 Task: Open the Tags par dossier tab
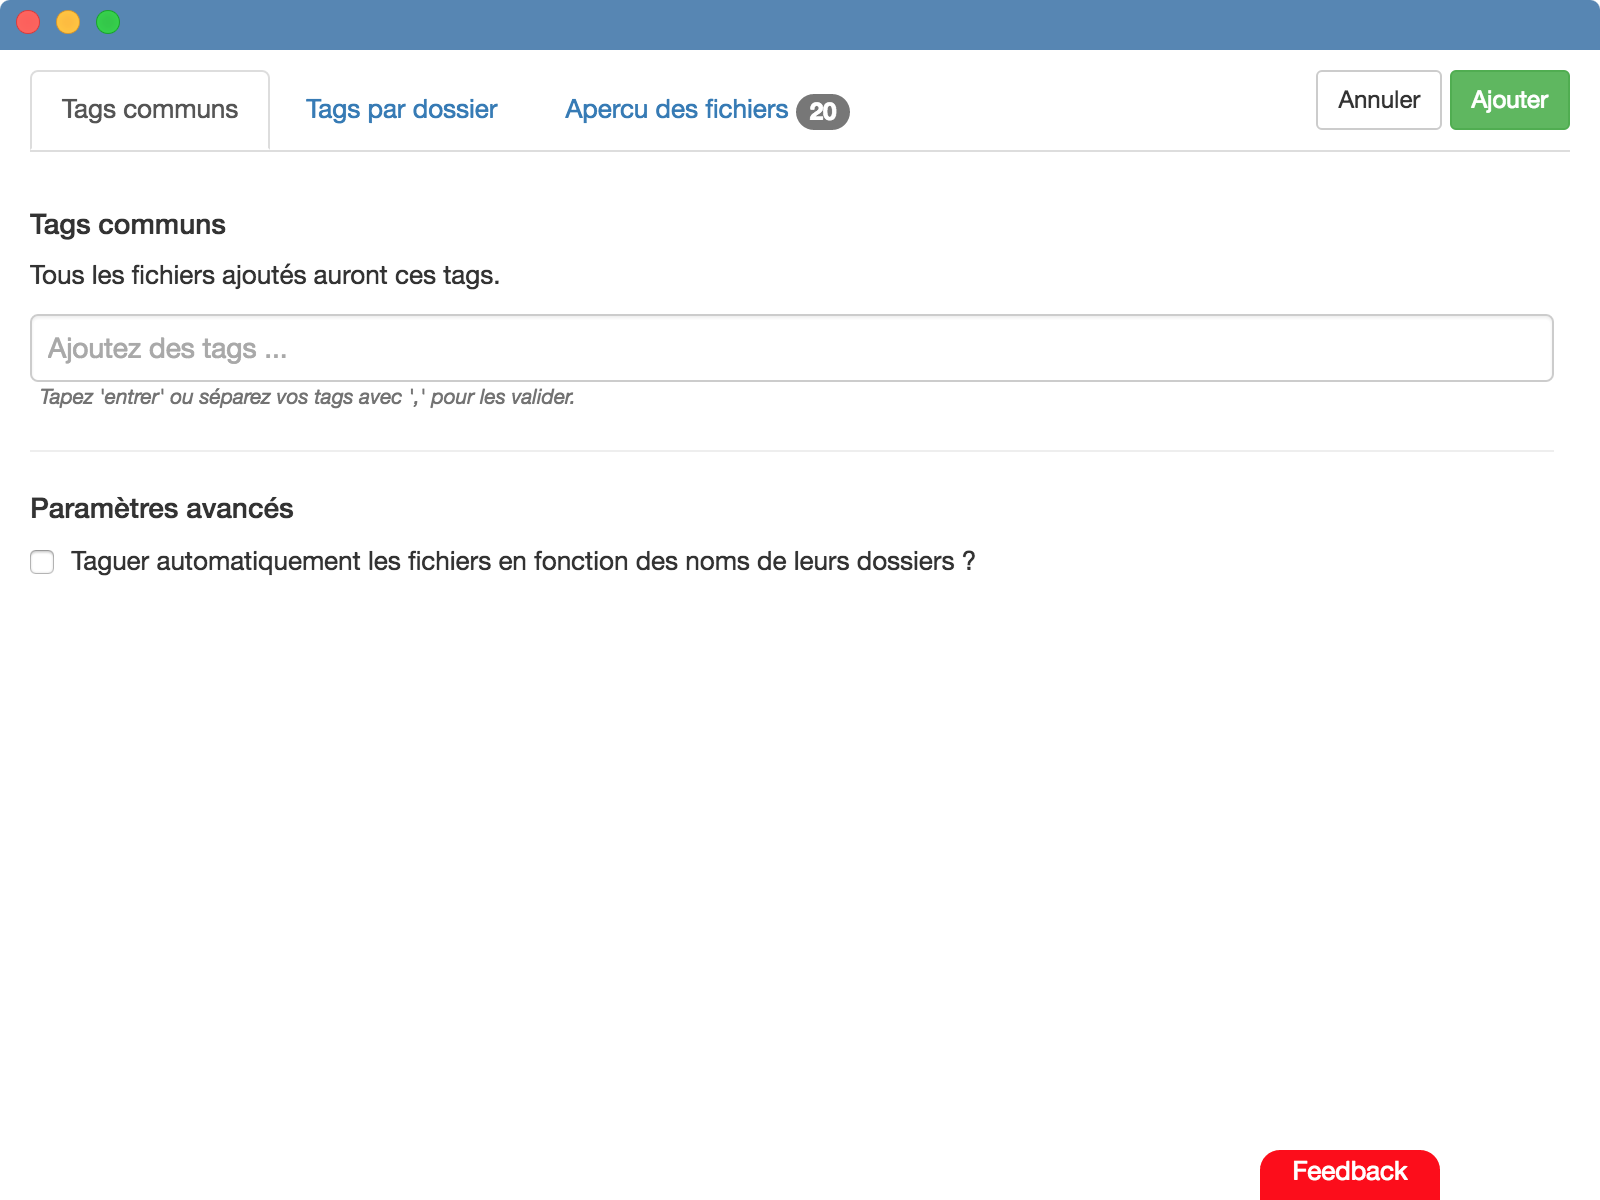click(x=402, y=110)
